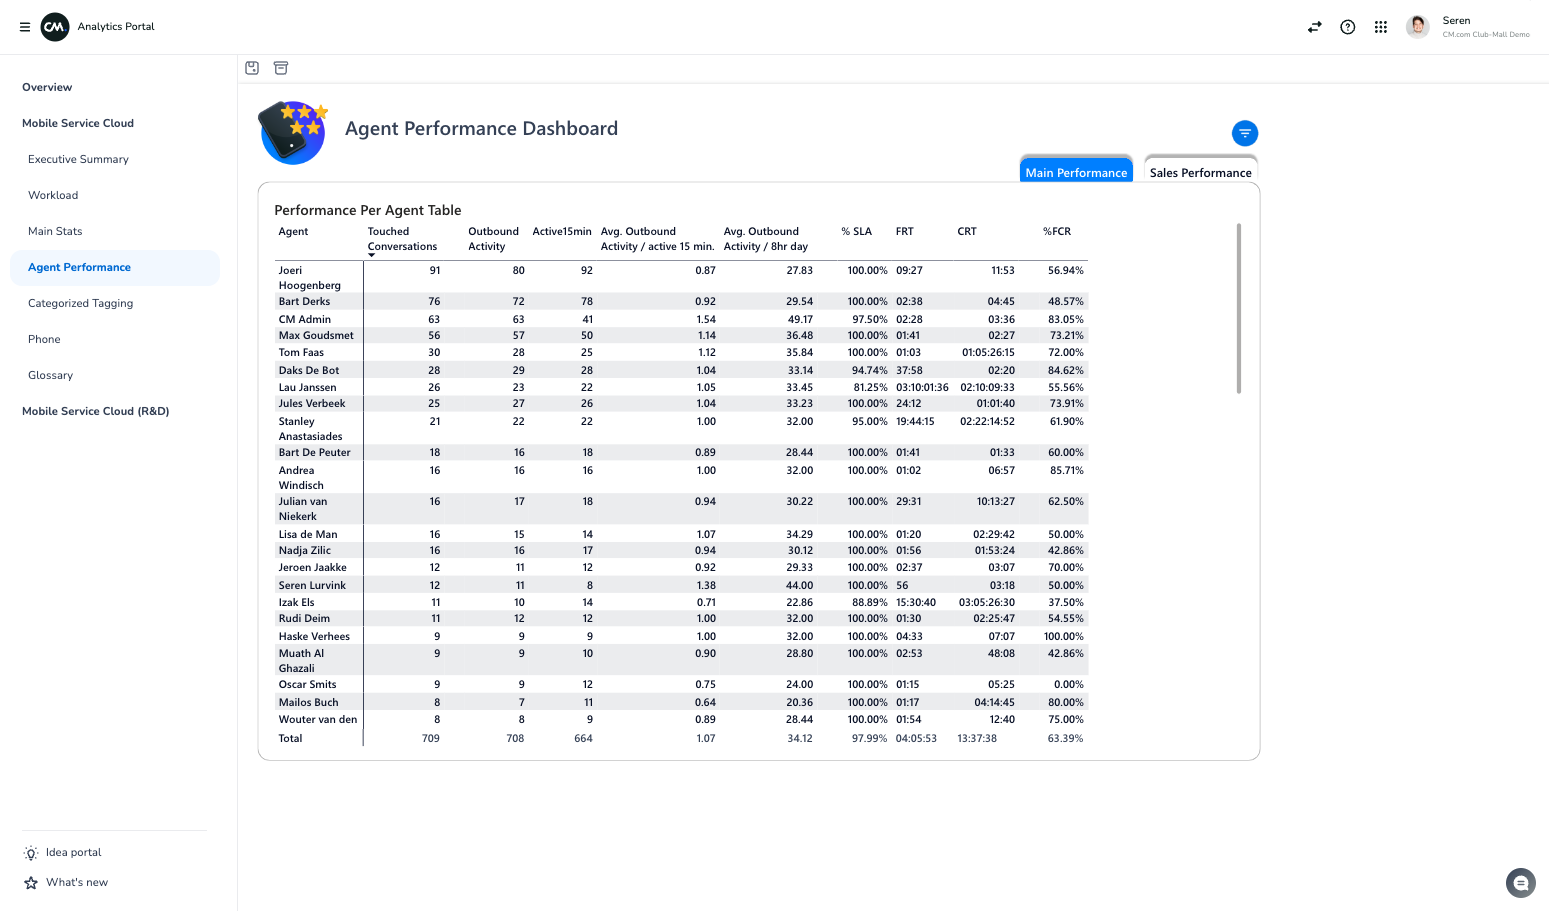Collapse the Mobile Service Cloud section
Viewport: 1549px width, 911px height.
point(78,122)
